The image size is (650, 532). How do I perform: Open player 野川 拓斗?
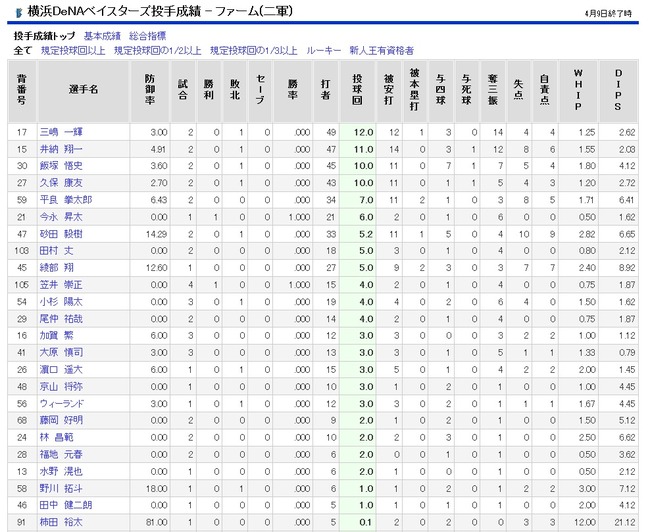pyautogui.click(x=61, y=488)
